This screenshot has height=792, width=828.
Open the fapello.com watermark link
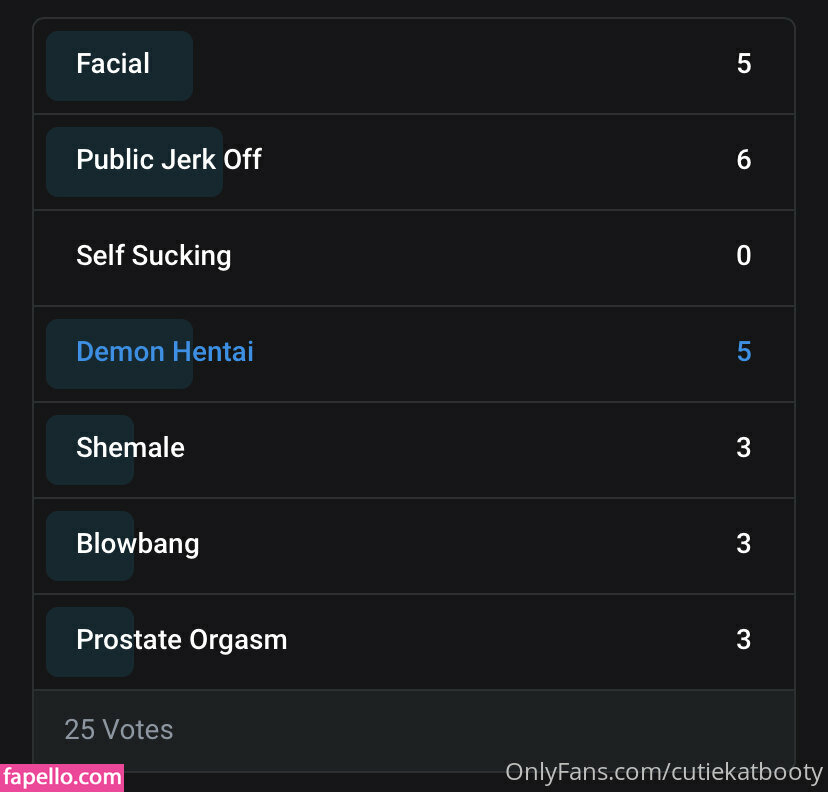(62, 777)
